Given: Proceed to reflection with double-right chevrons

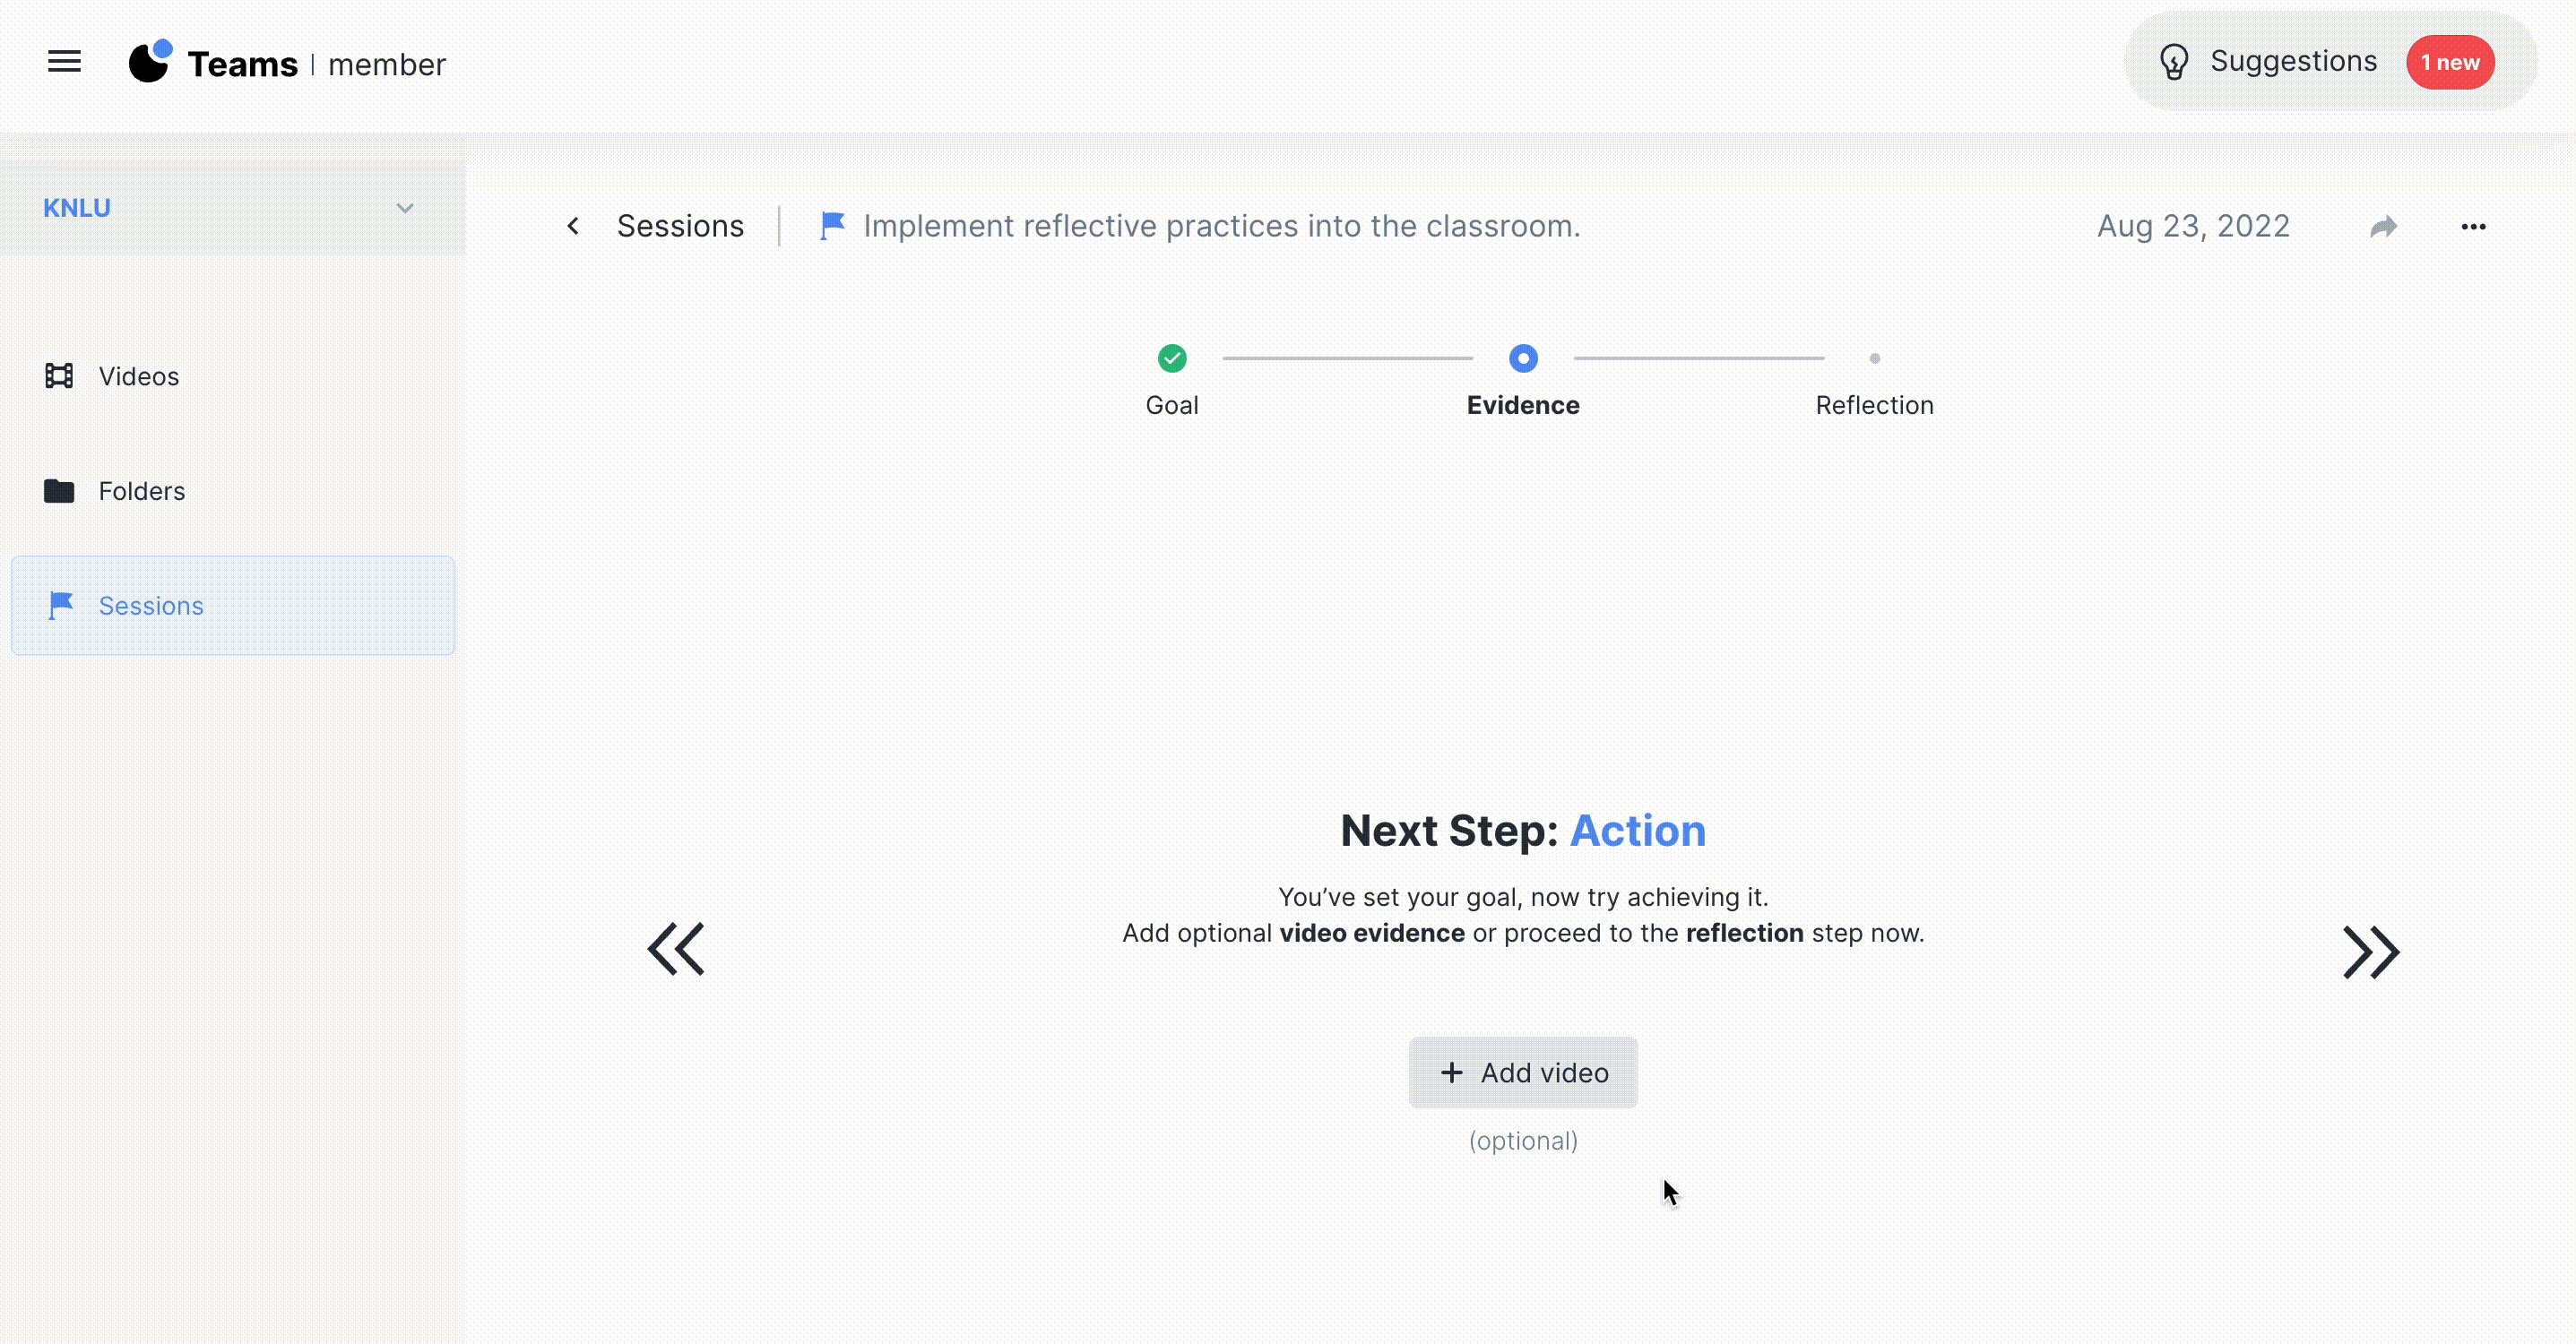Looking at the screenshot, I should (2370, 952).
